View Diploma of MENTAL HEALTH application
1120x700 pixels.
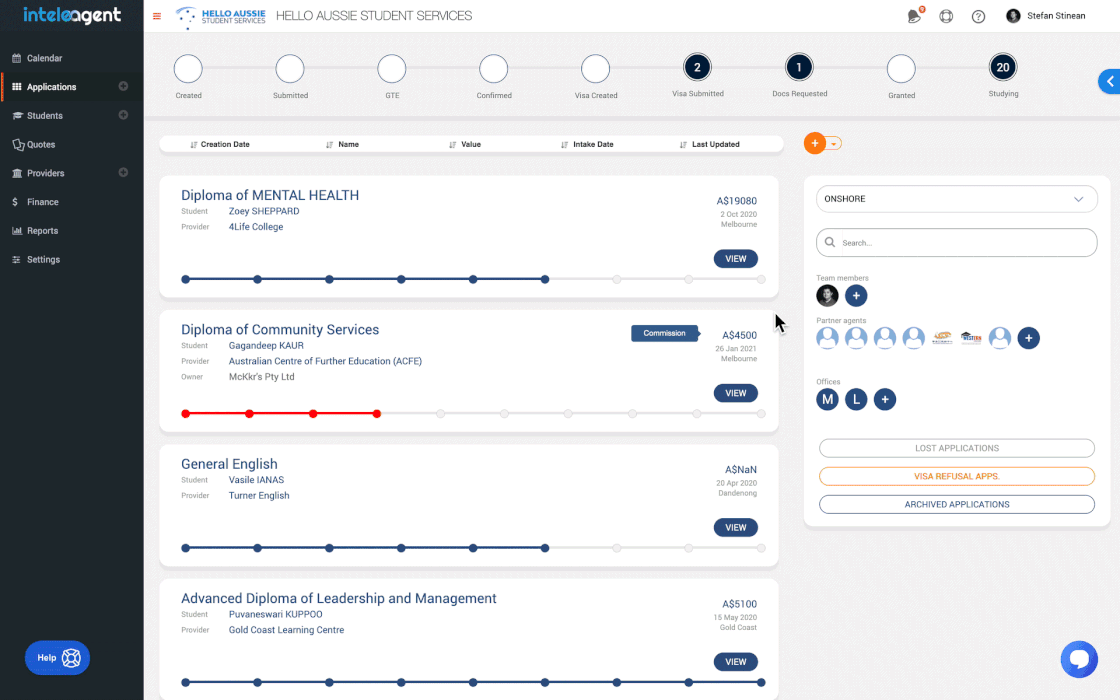pyautogui.click(x=736, y=259)
